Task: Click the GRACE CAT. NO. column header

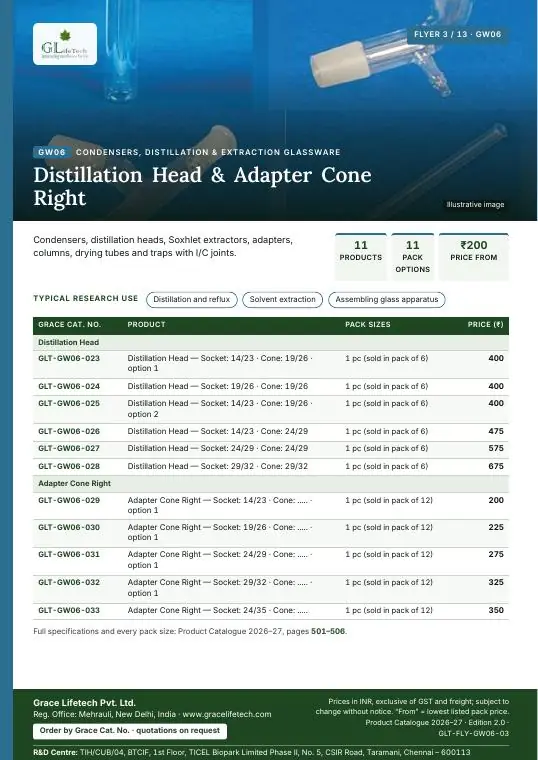Action: pyautogui.click(x=69, y=324)
